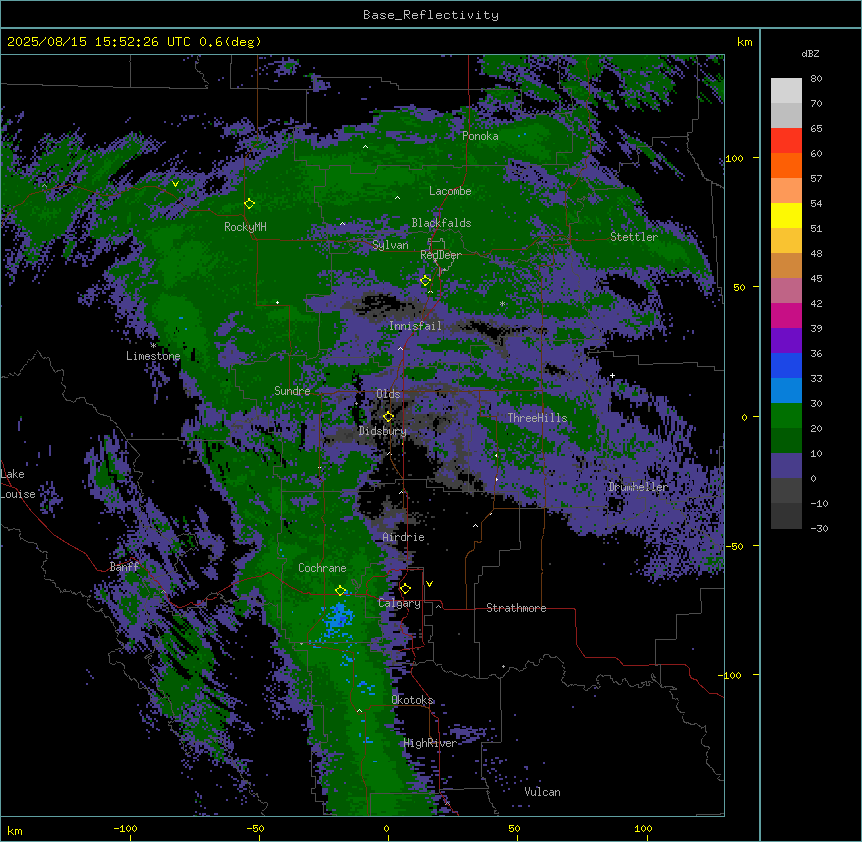
Task: Select the Cochrane city label
Action: tap(322, 568)
